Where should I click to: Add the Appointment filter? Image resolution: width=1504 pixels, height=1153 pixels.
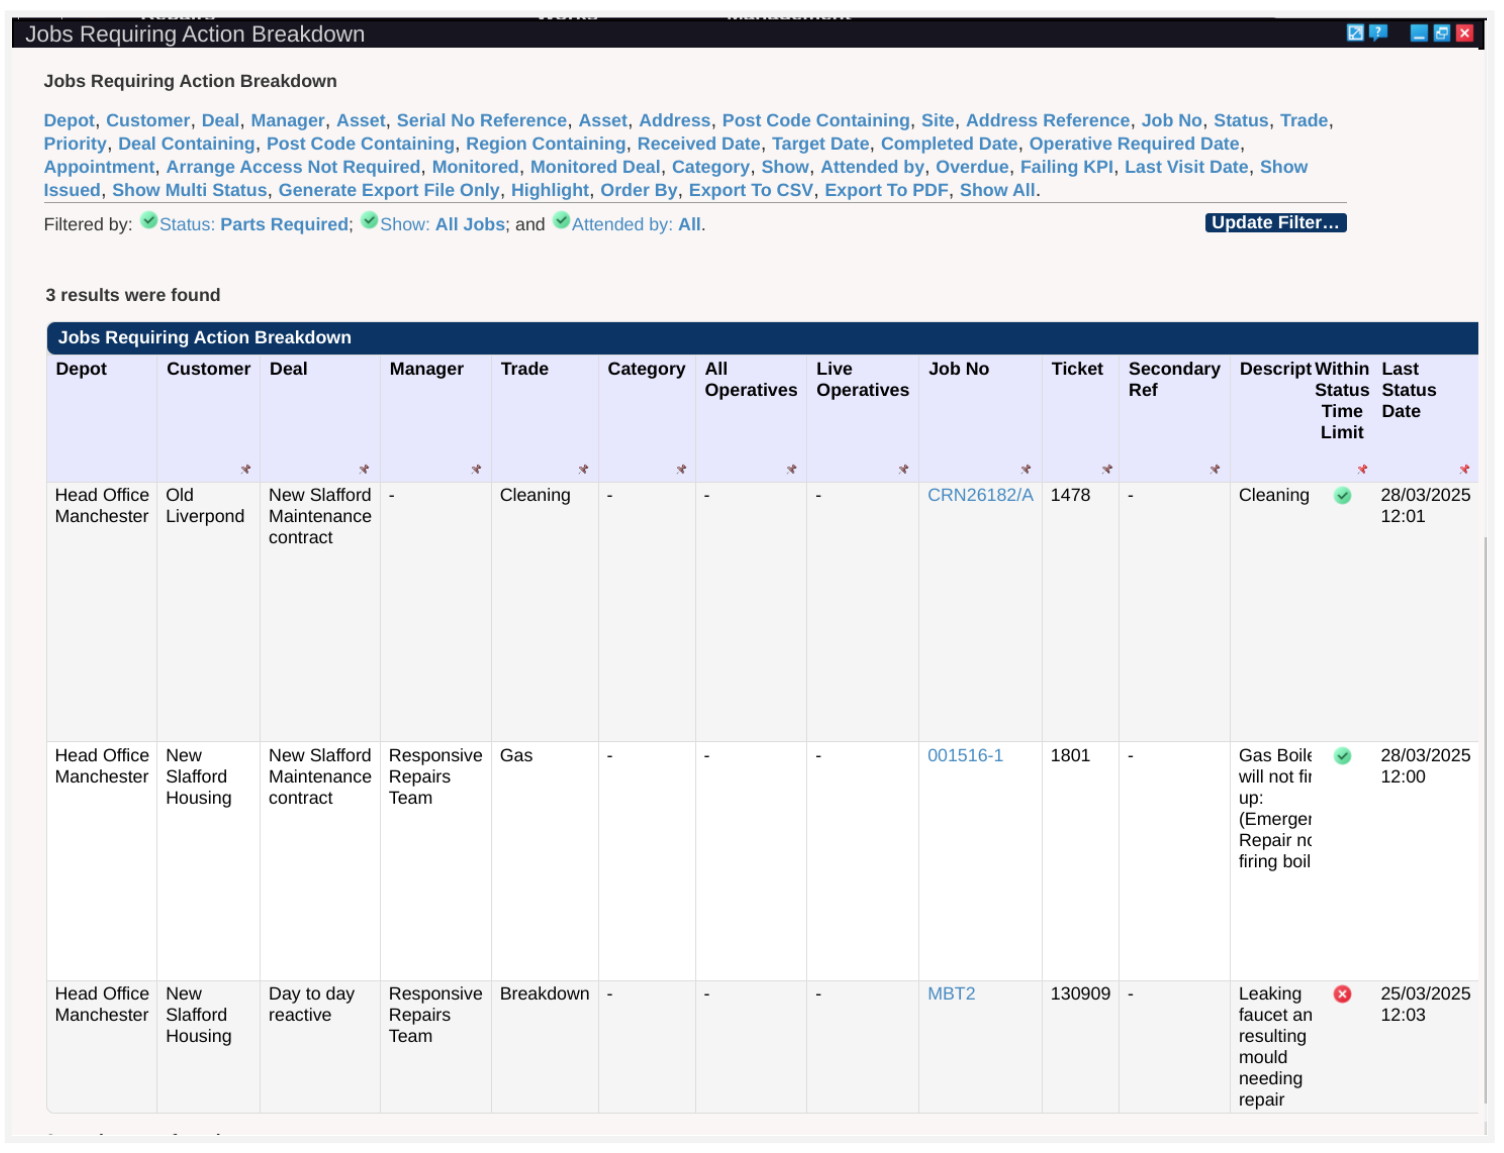[x=99, y=167]
